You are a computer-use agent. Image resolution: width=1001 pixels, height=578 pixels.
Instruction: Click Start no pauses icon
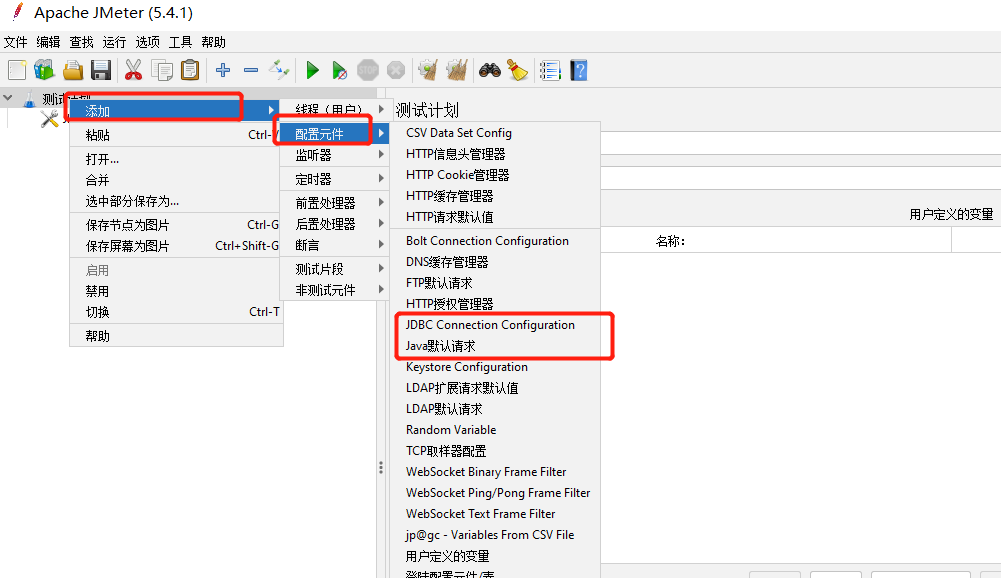340,70
